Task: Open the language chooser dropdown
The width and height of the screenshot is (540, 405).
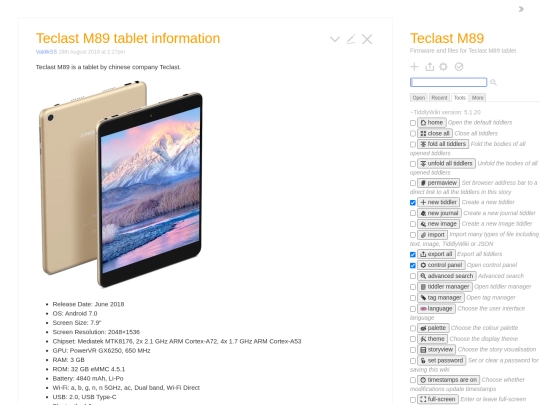Action: [x=436, y=309]
